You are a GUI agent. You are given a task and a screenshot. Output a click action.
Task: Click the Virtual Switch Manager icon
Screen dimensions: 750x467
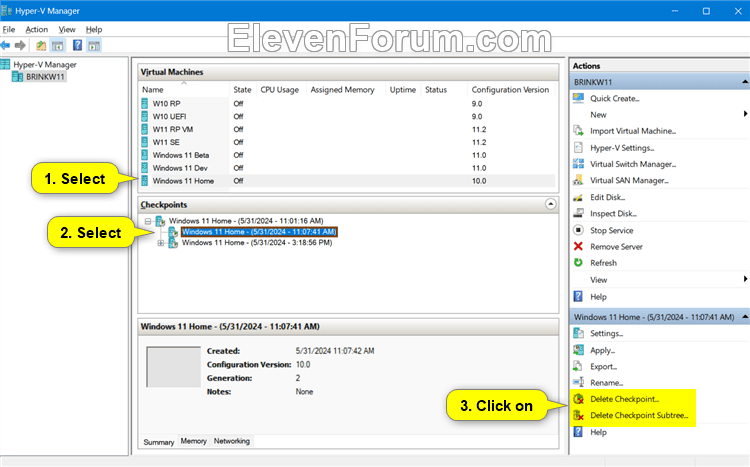click(578, 164)
